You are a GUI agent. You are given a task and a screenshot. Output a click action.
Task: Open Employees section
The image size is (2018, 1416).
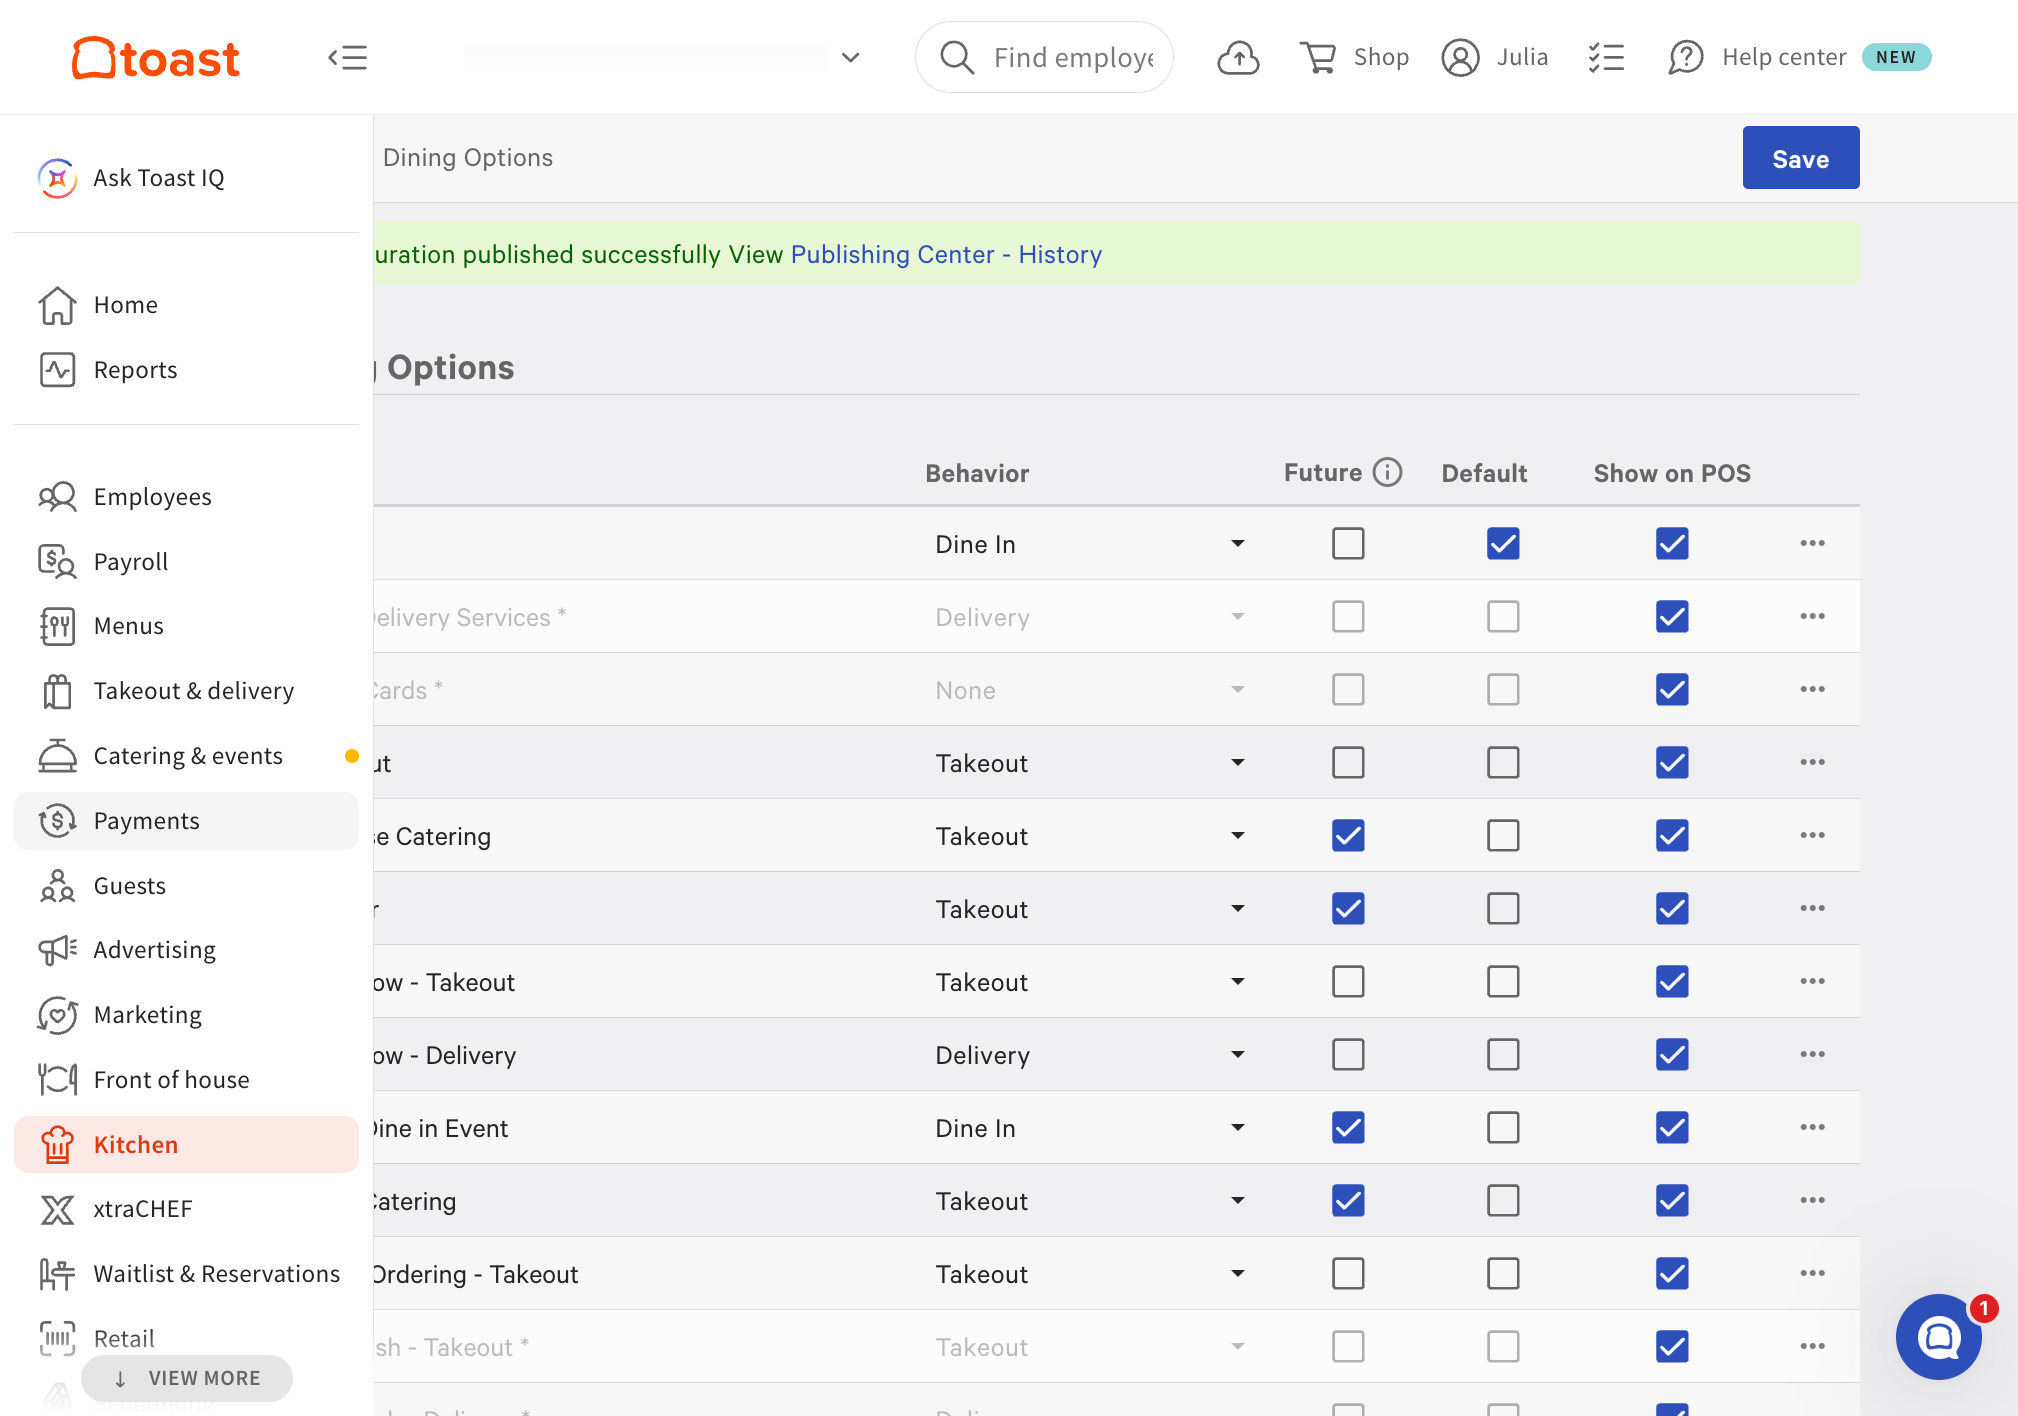click(x=186, y=497)
